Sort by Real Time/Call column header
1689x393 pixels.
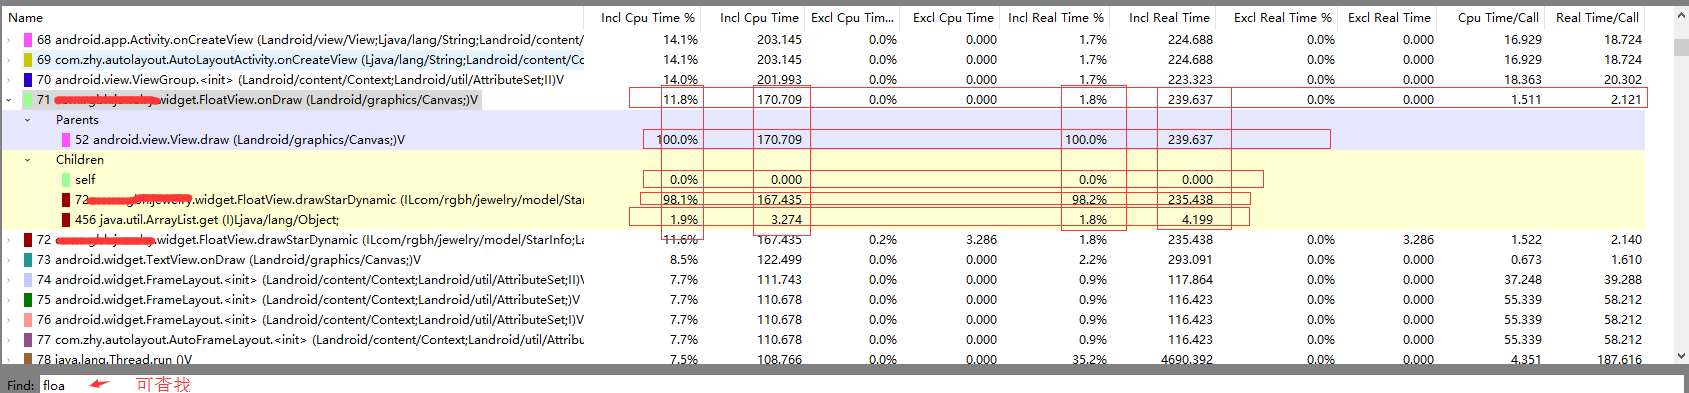tap(1597, 18)
